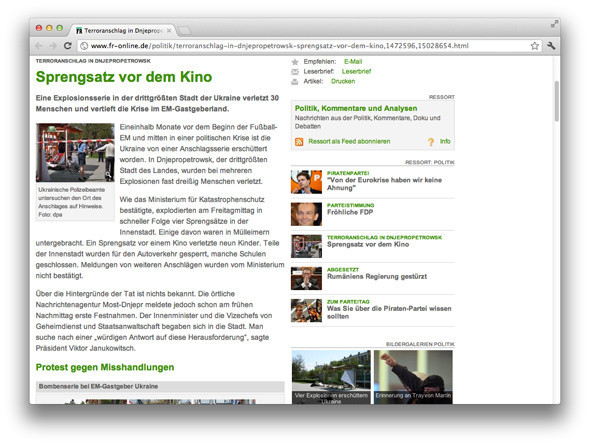590x445 pixels.
Task: Click the printer icon beside Artikel
Action: (295, 81)
